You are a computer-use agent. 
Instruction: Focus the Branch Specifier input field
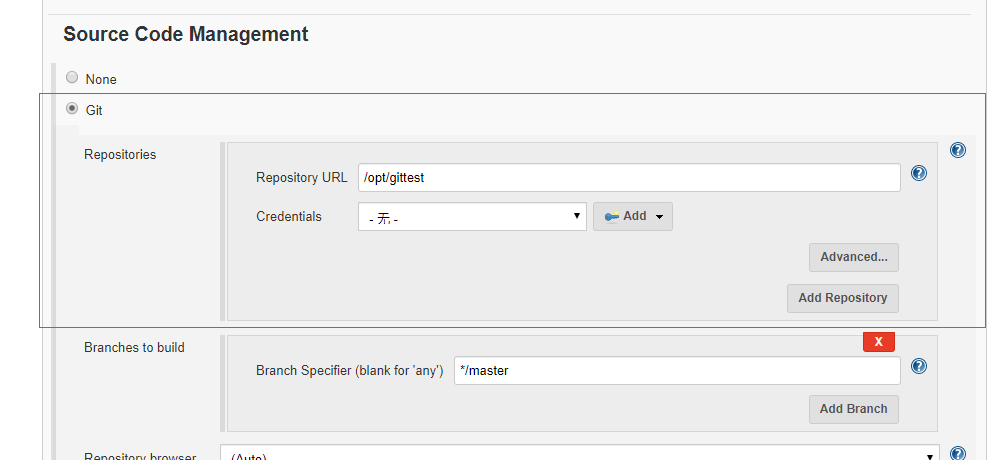click(676, 371)
